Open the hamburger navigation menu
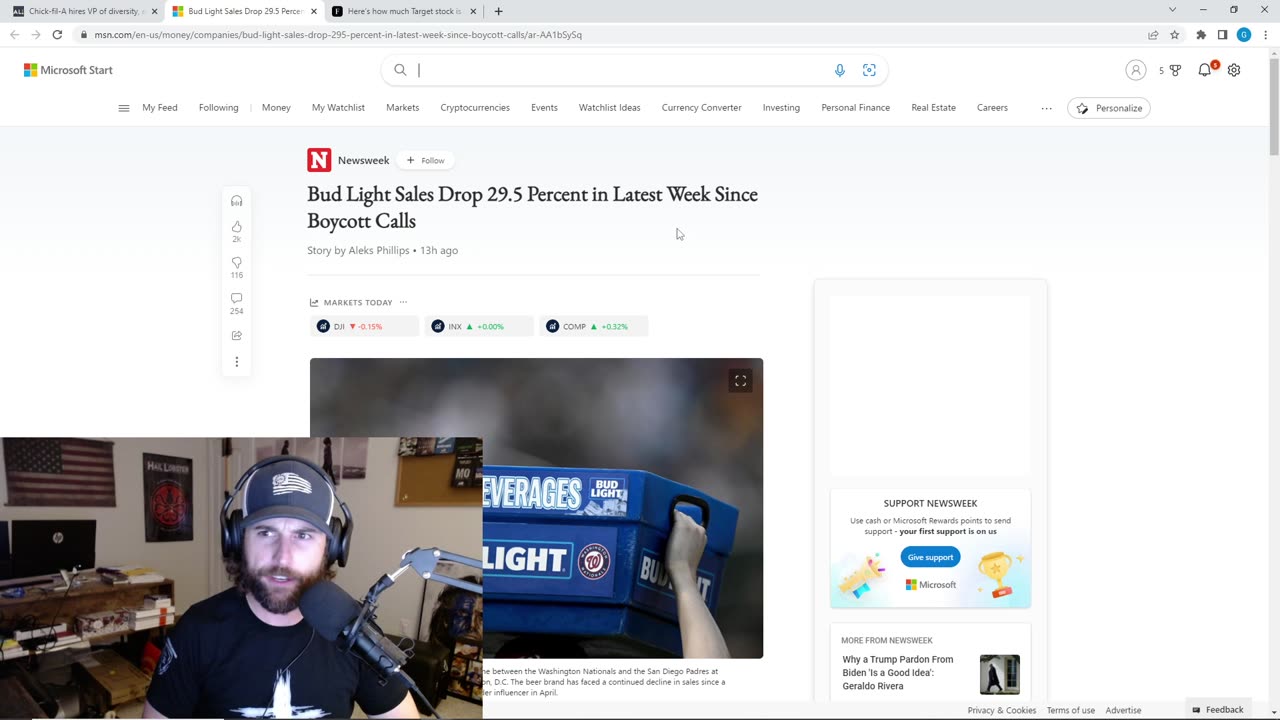 point(124,108)
